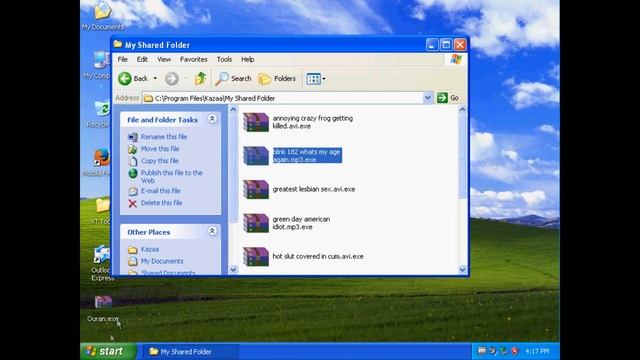Click the system tray clock

(537, 351)
